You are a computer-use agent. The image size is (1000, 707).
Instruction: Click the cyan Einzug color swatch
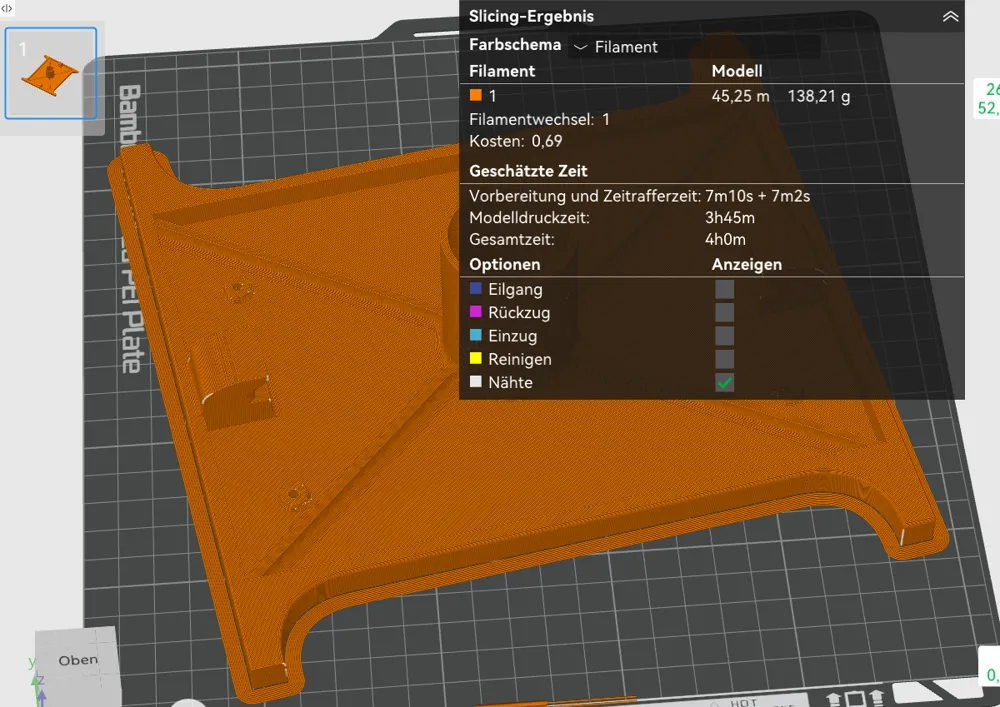tap(476, 335)
